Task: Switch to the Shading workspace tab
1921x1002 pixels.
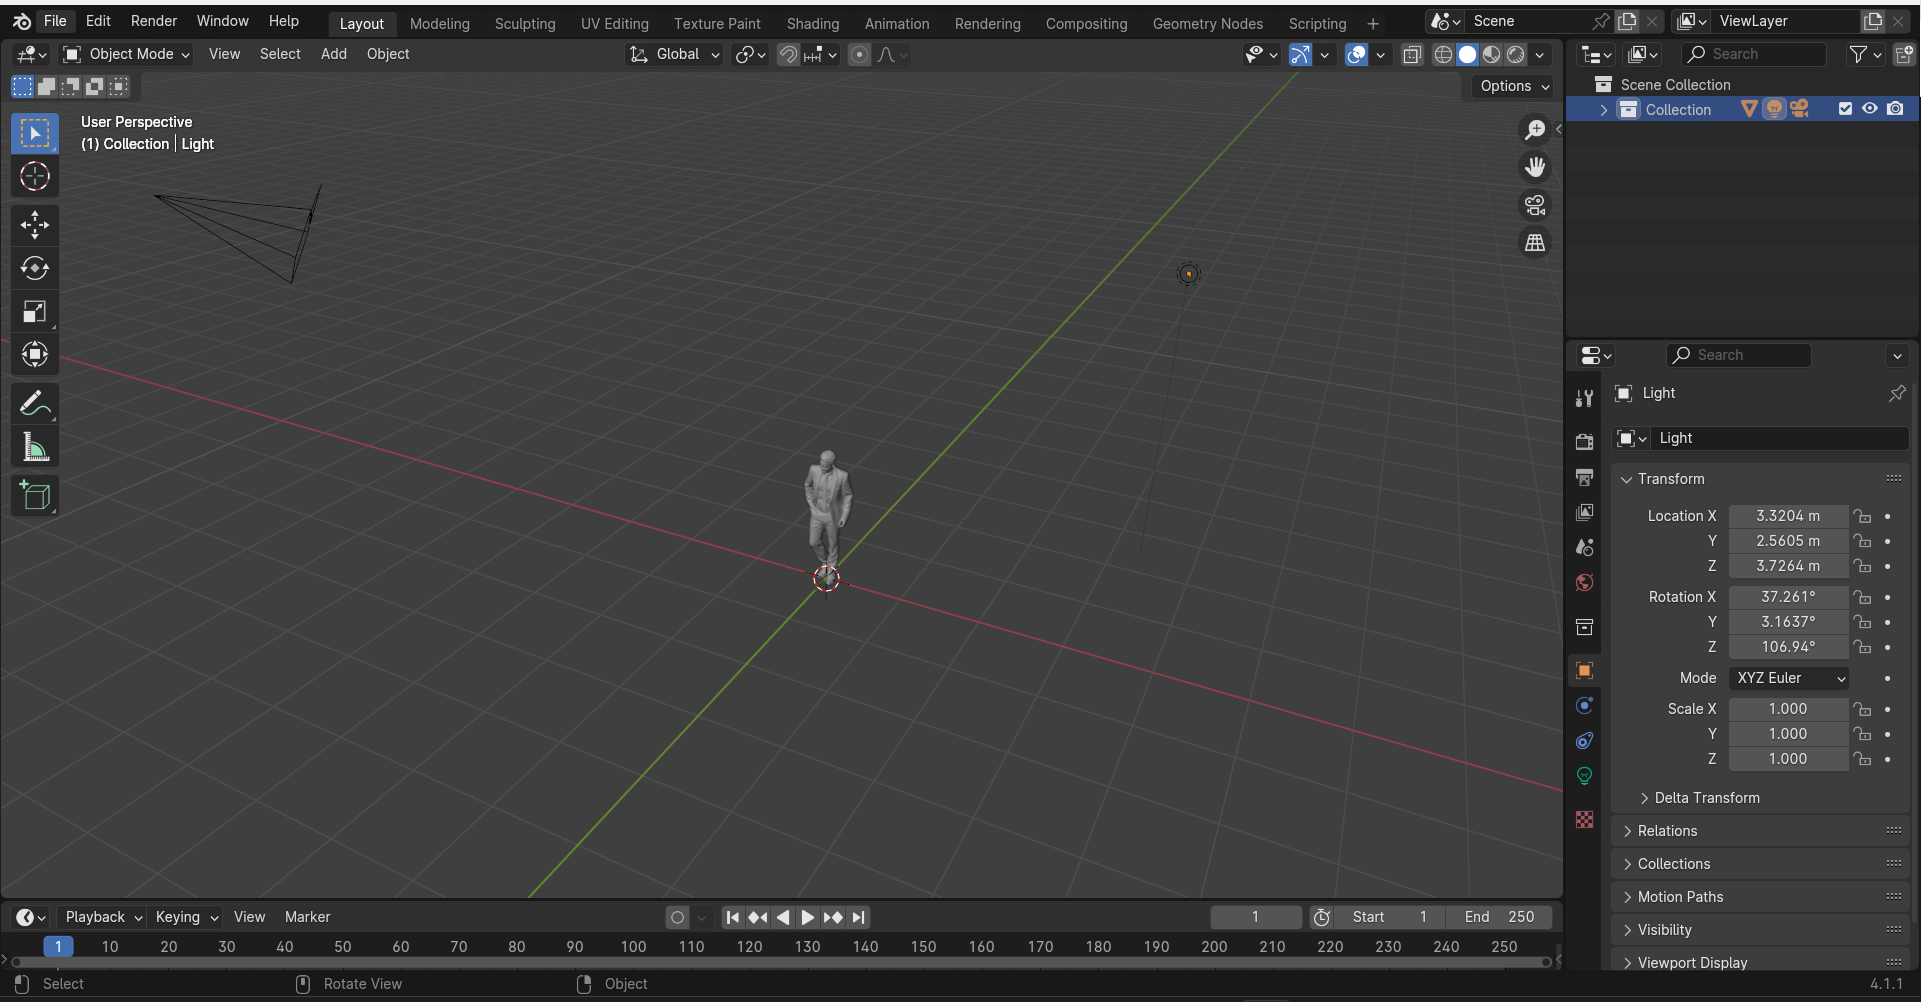Action: point(812,23)
